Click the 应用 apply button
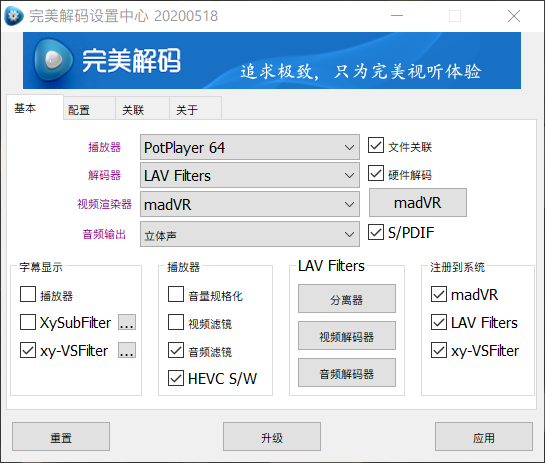545x463 pixels. coord(484,437)
